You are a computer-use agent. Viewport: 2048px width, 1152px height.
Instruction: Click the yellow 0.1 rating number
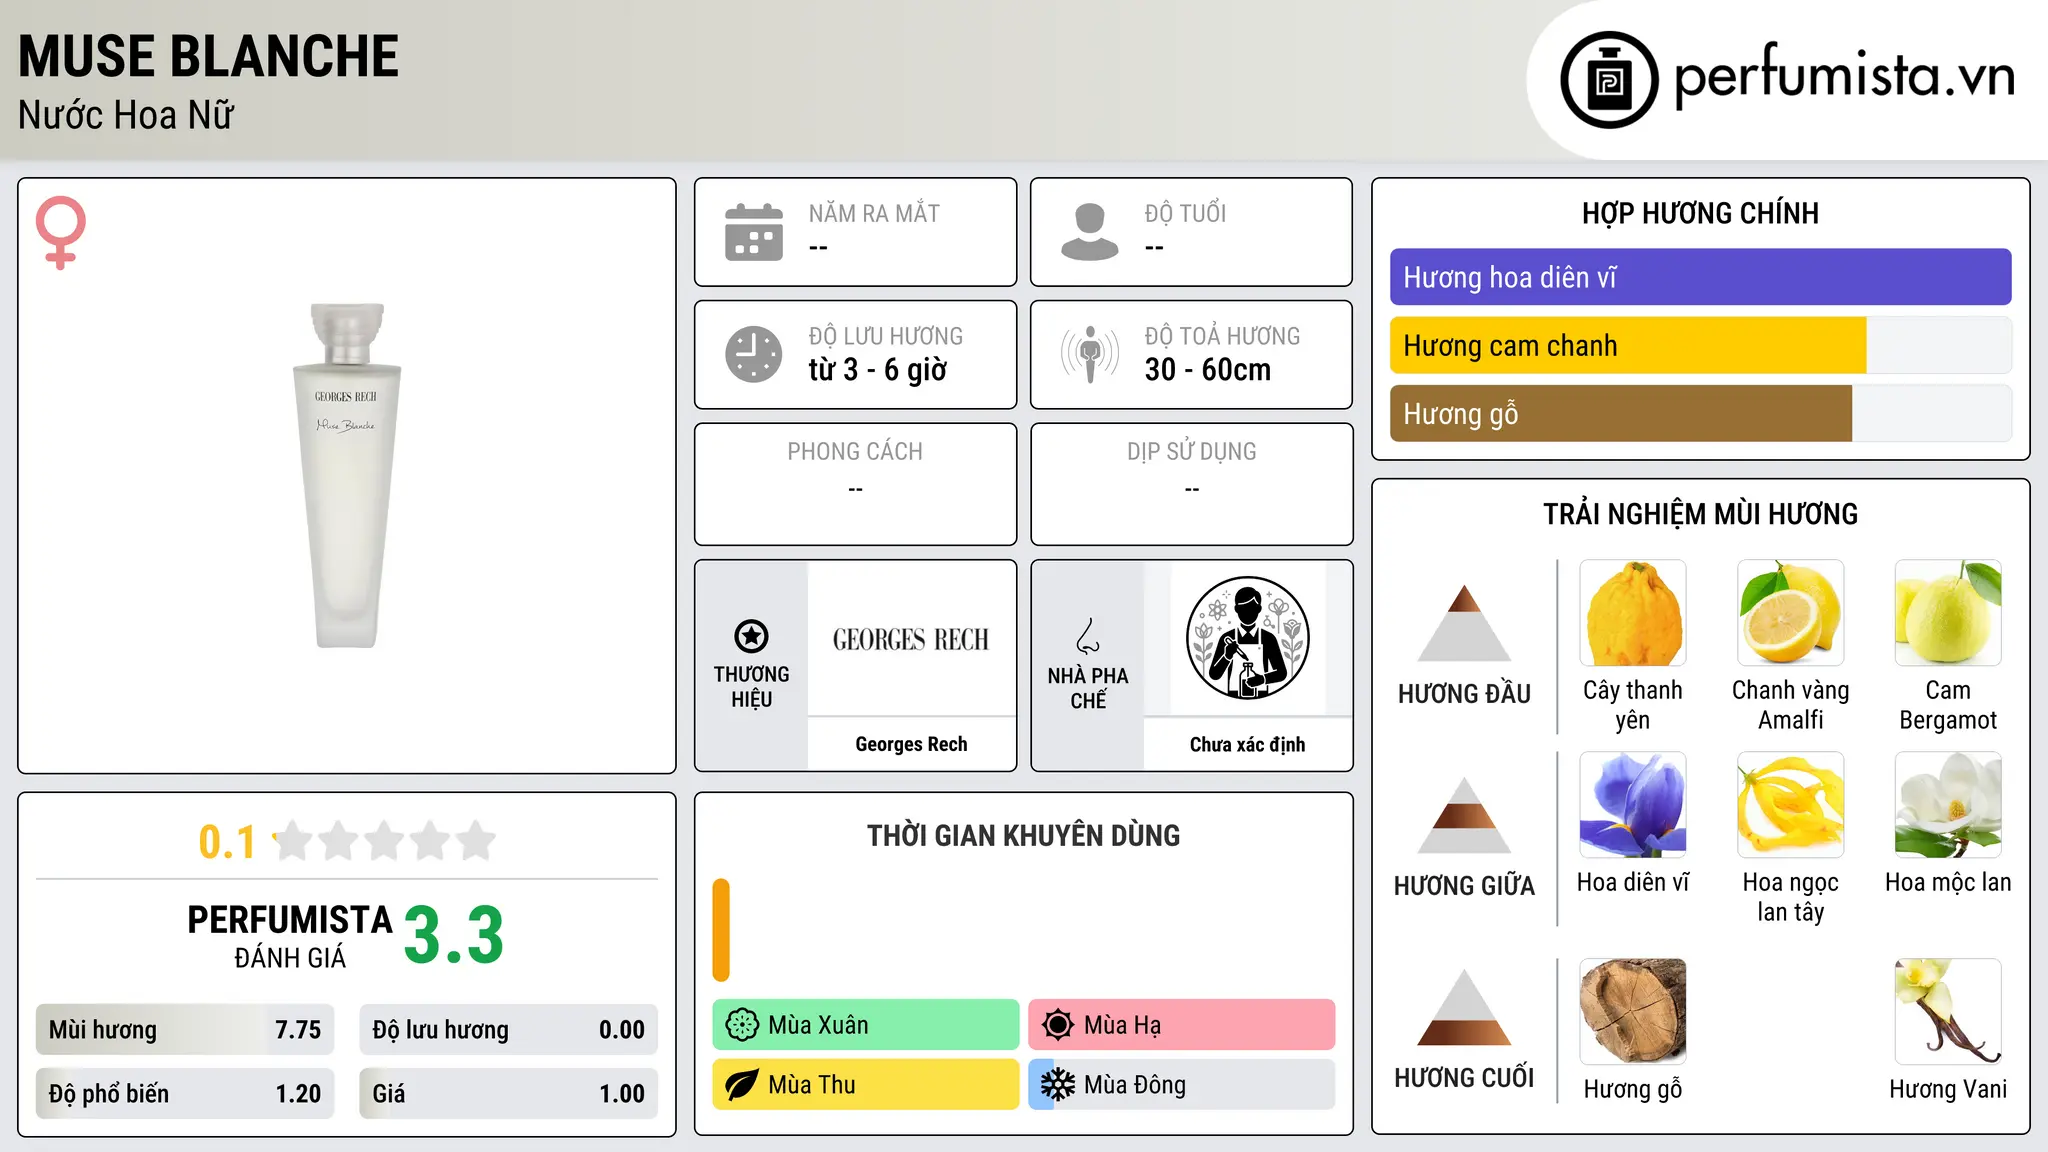click(227, 842)
